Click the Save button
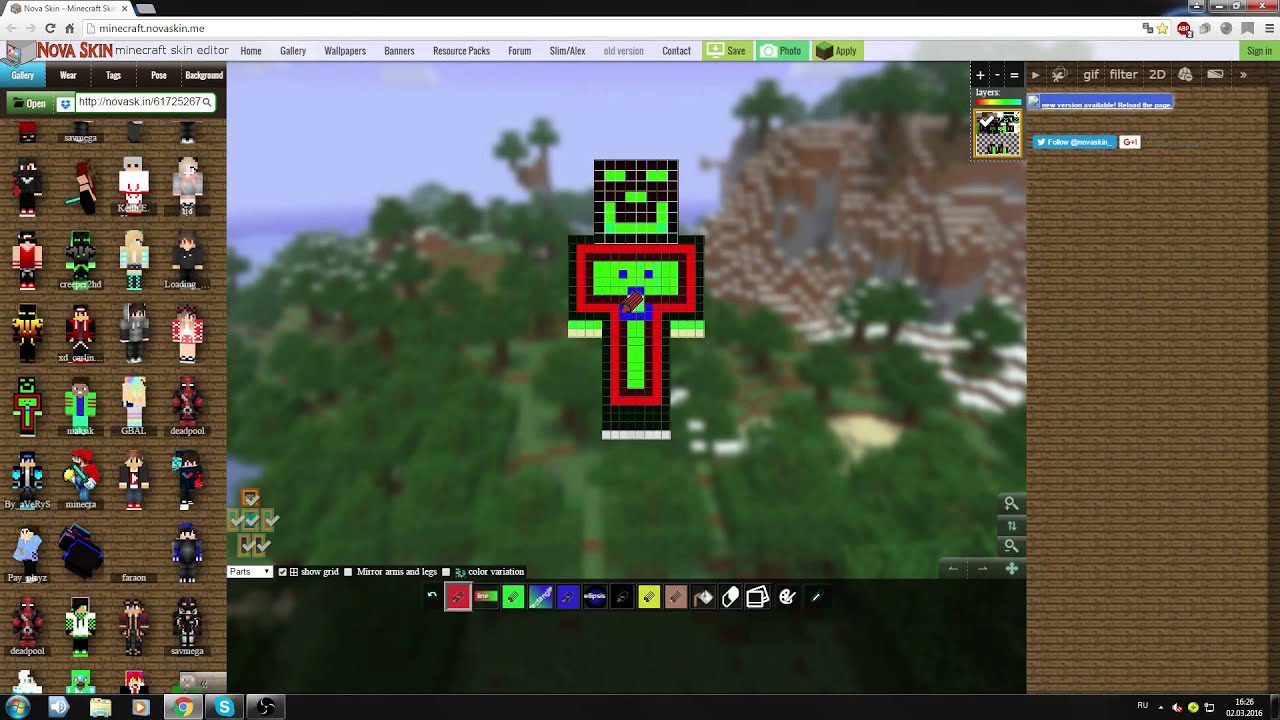This screenshot has width=1280, height=720. [727, 51]
